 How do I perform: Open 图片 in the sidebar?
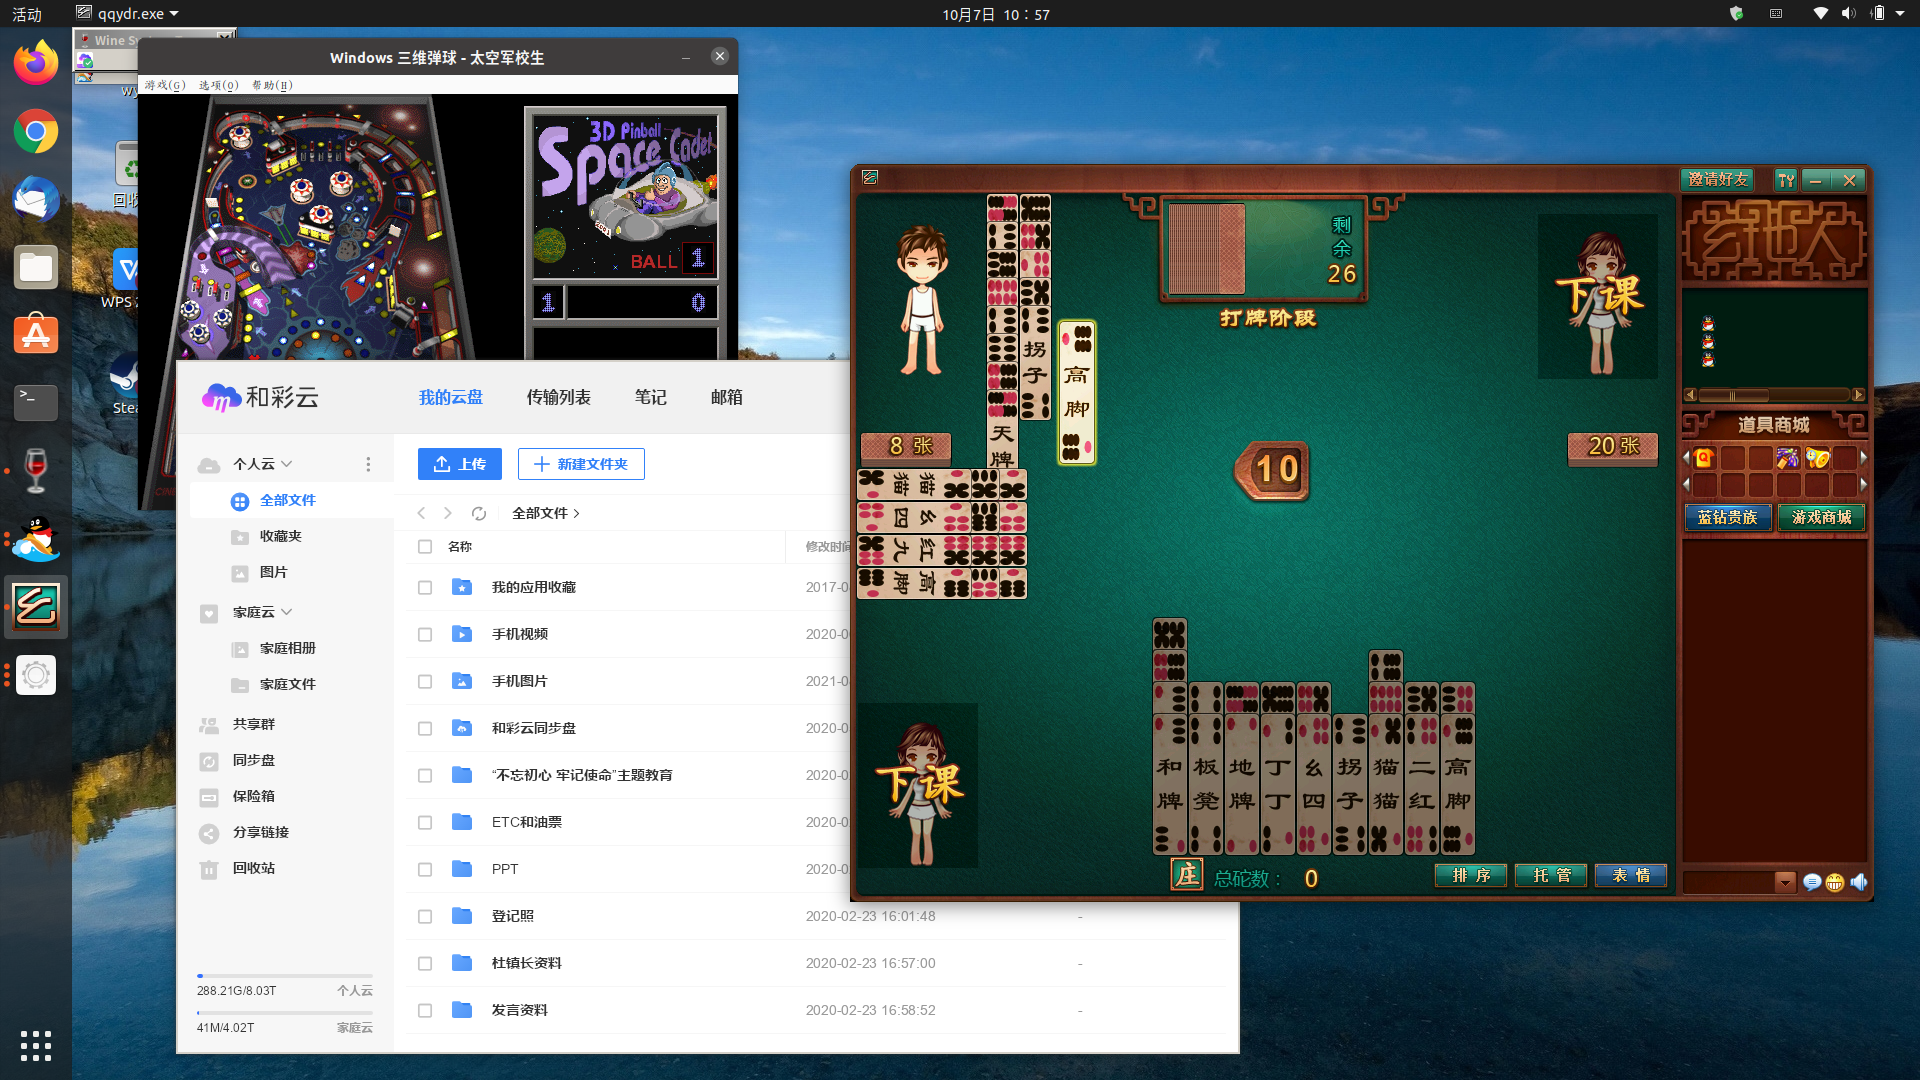(273, 572)
